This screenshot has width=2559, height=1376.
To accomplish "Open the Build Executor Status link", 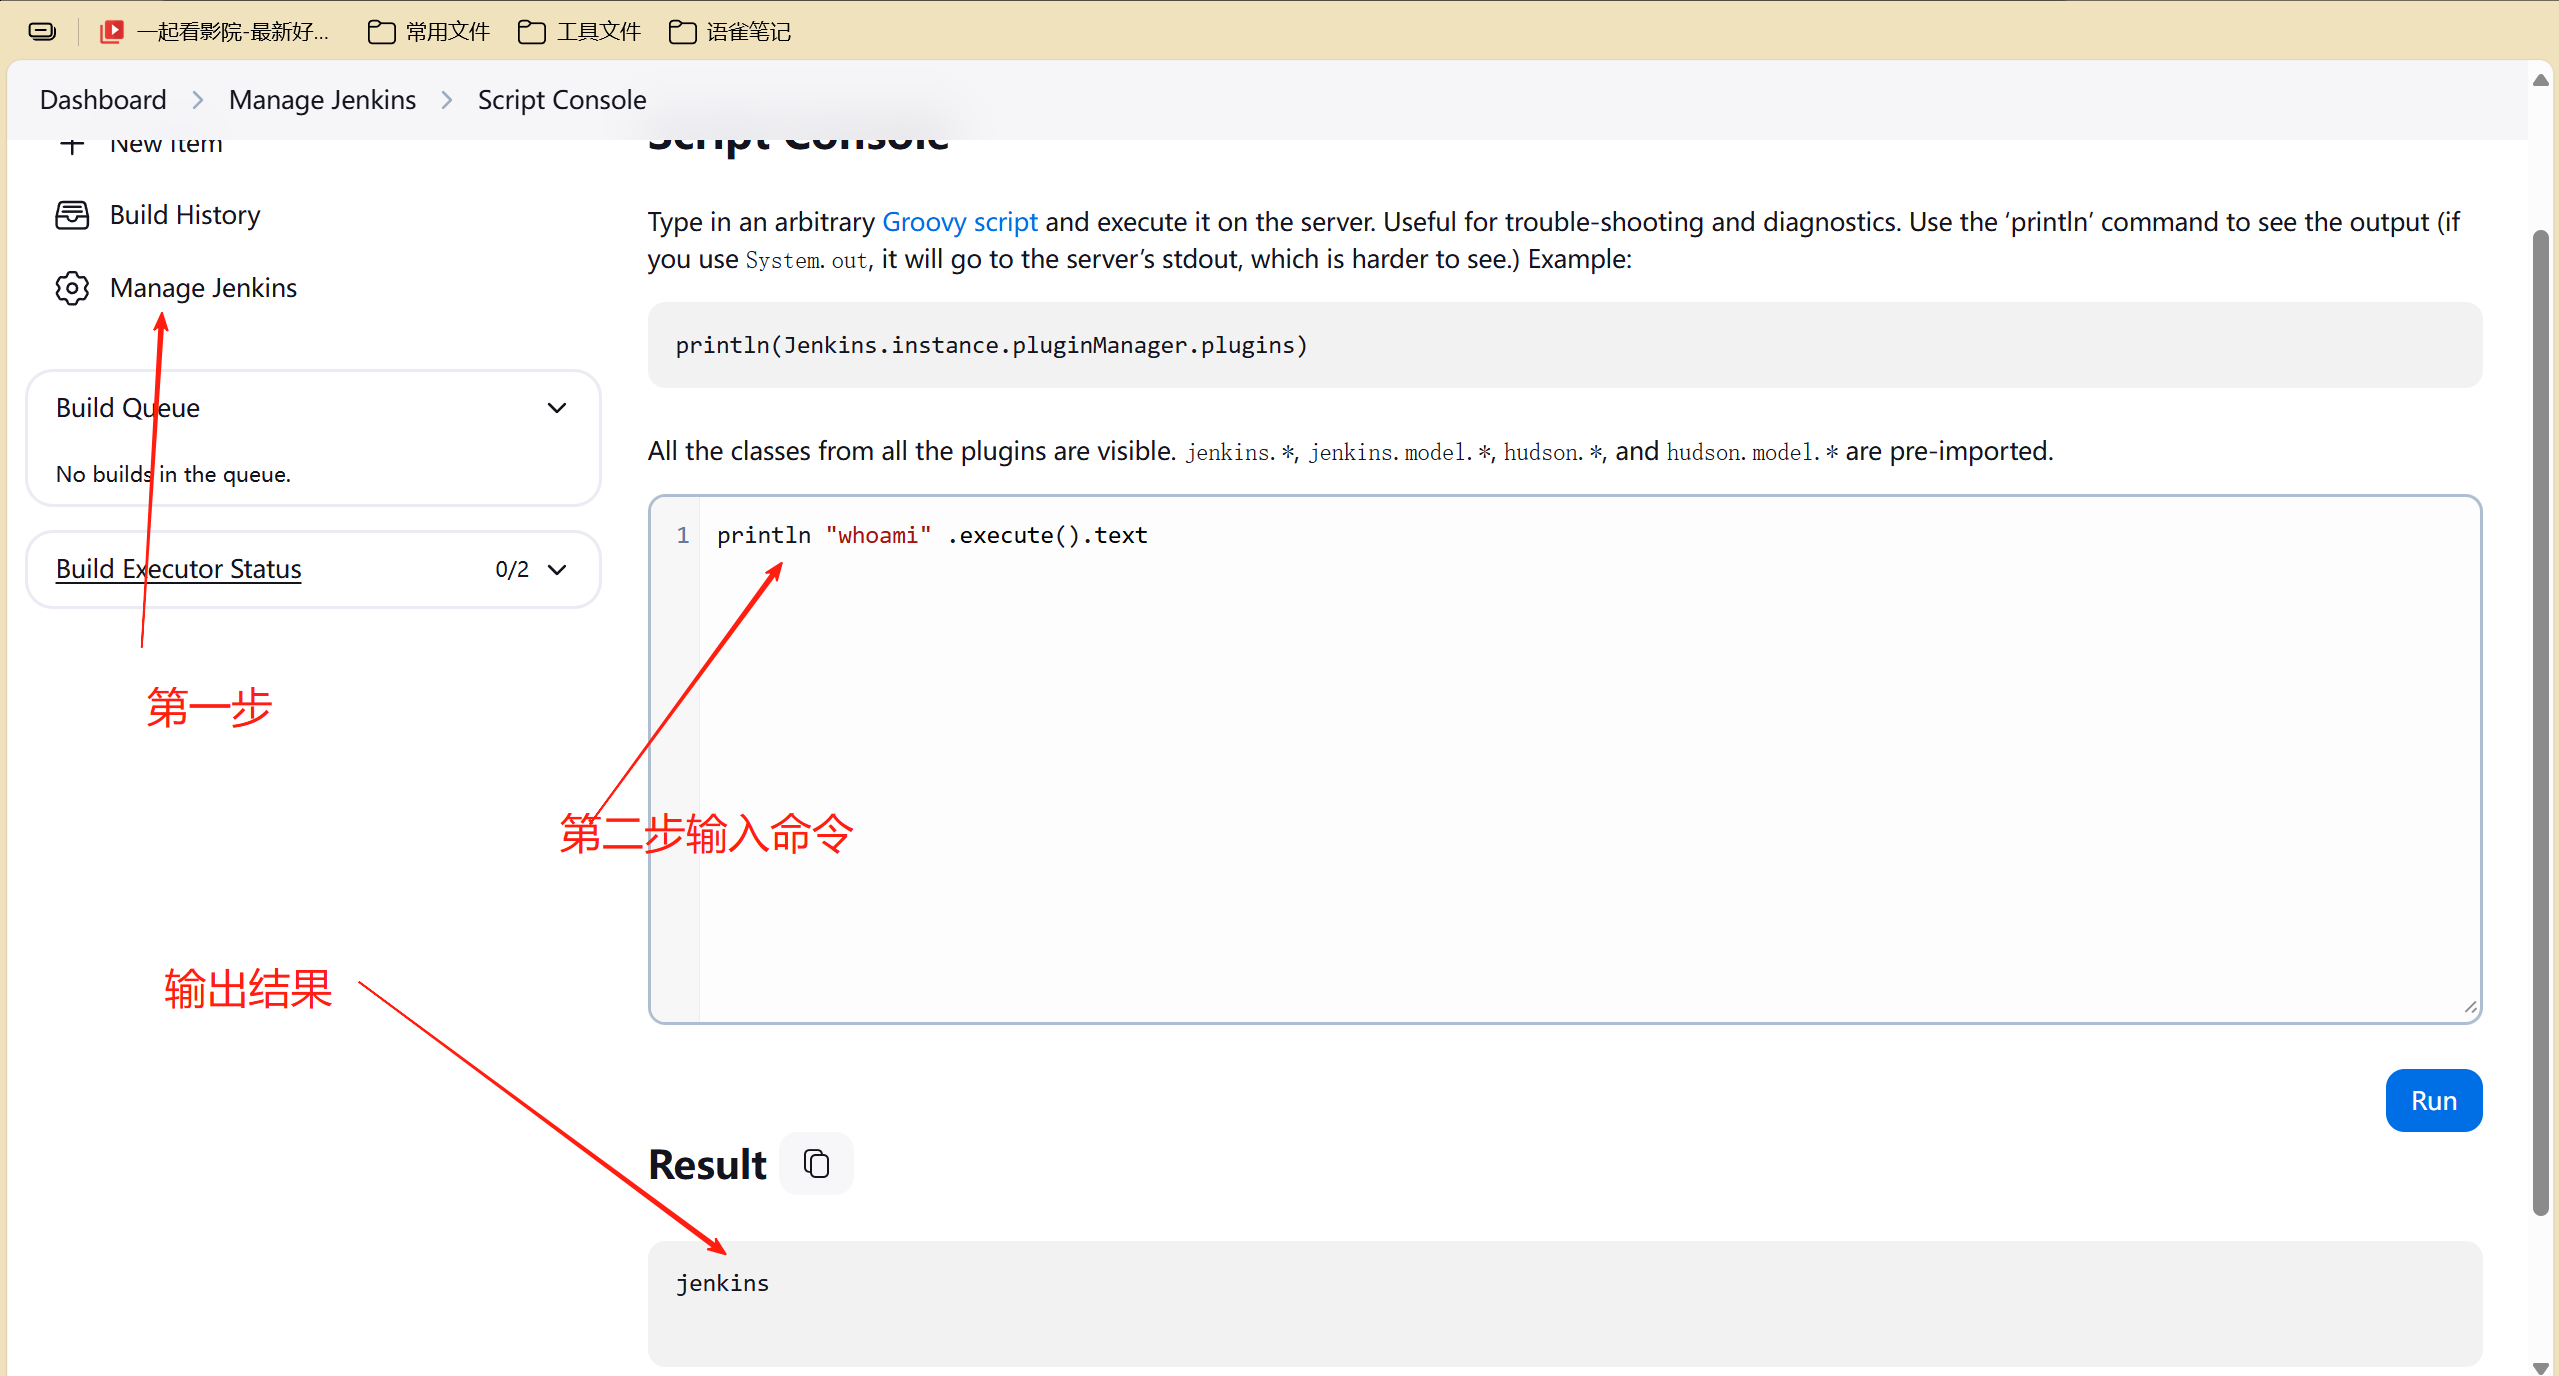I will [178, 569].
